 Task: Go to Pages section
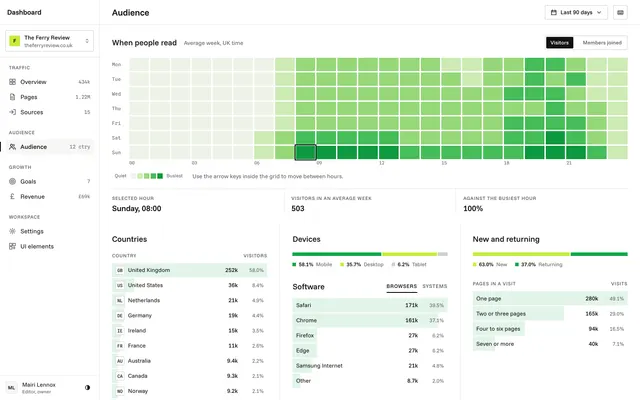coord(49,97)
